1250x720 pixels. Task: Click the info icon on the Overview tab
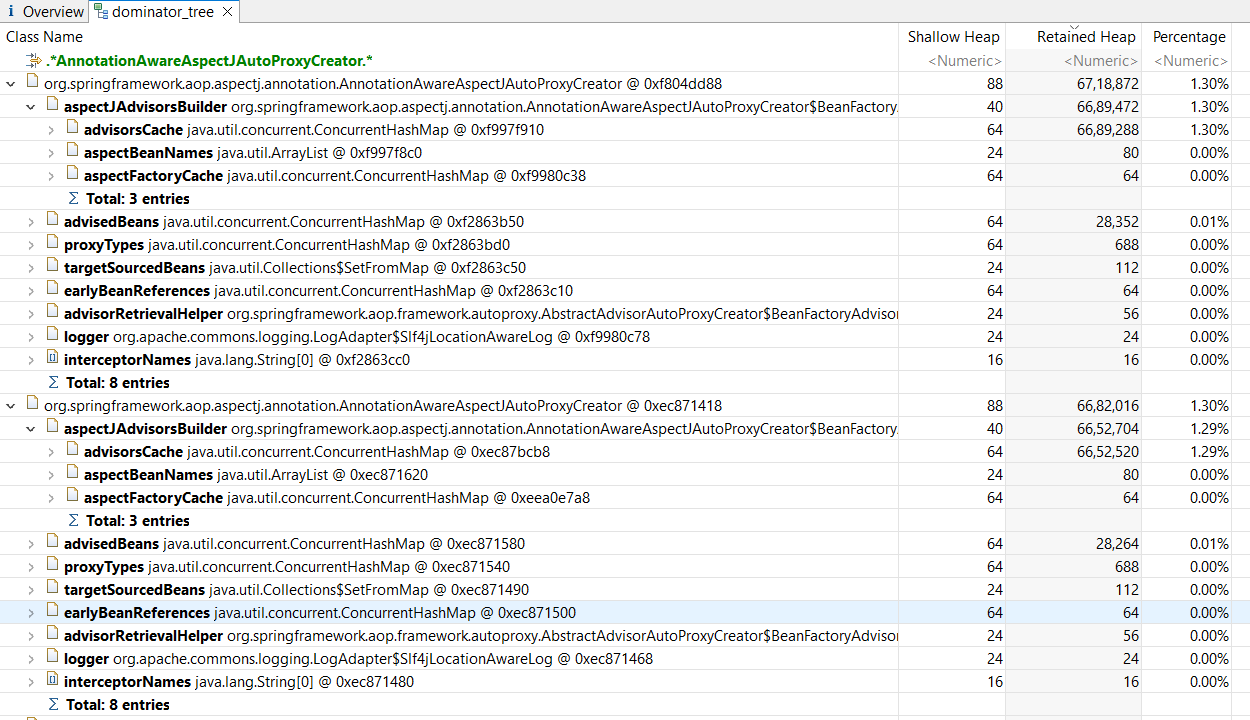click(x=11, y=12)
